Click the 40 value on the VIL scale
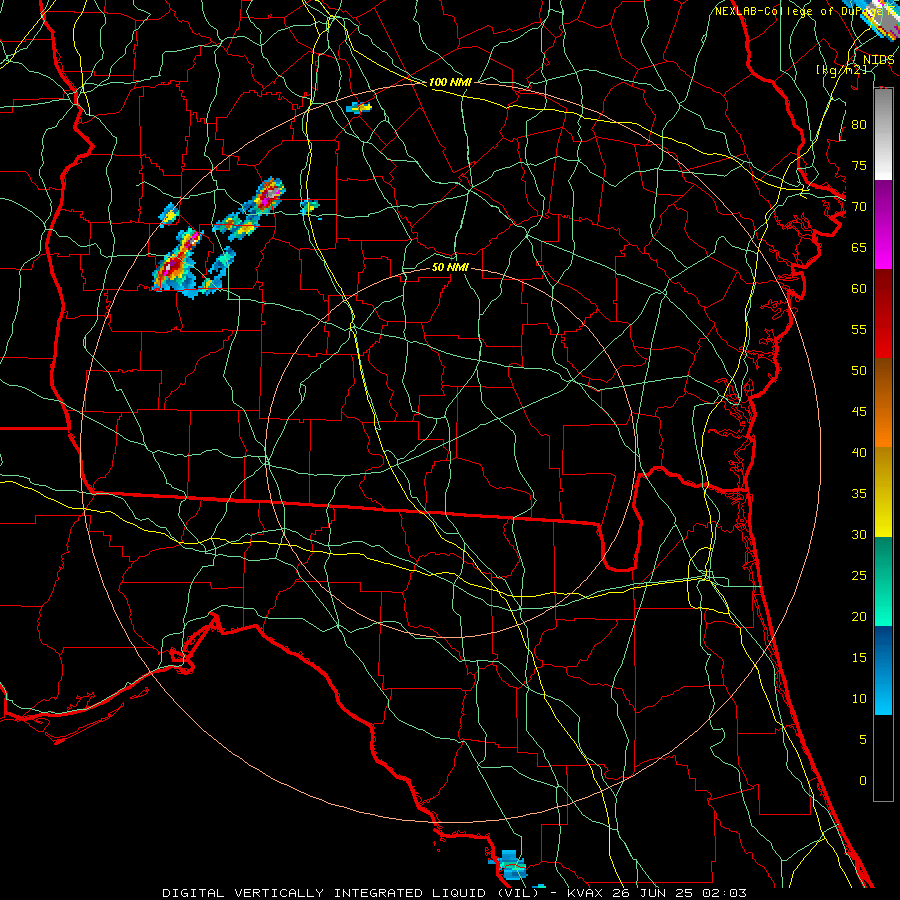The image size is (900, 900). click(859, 453)
